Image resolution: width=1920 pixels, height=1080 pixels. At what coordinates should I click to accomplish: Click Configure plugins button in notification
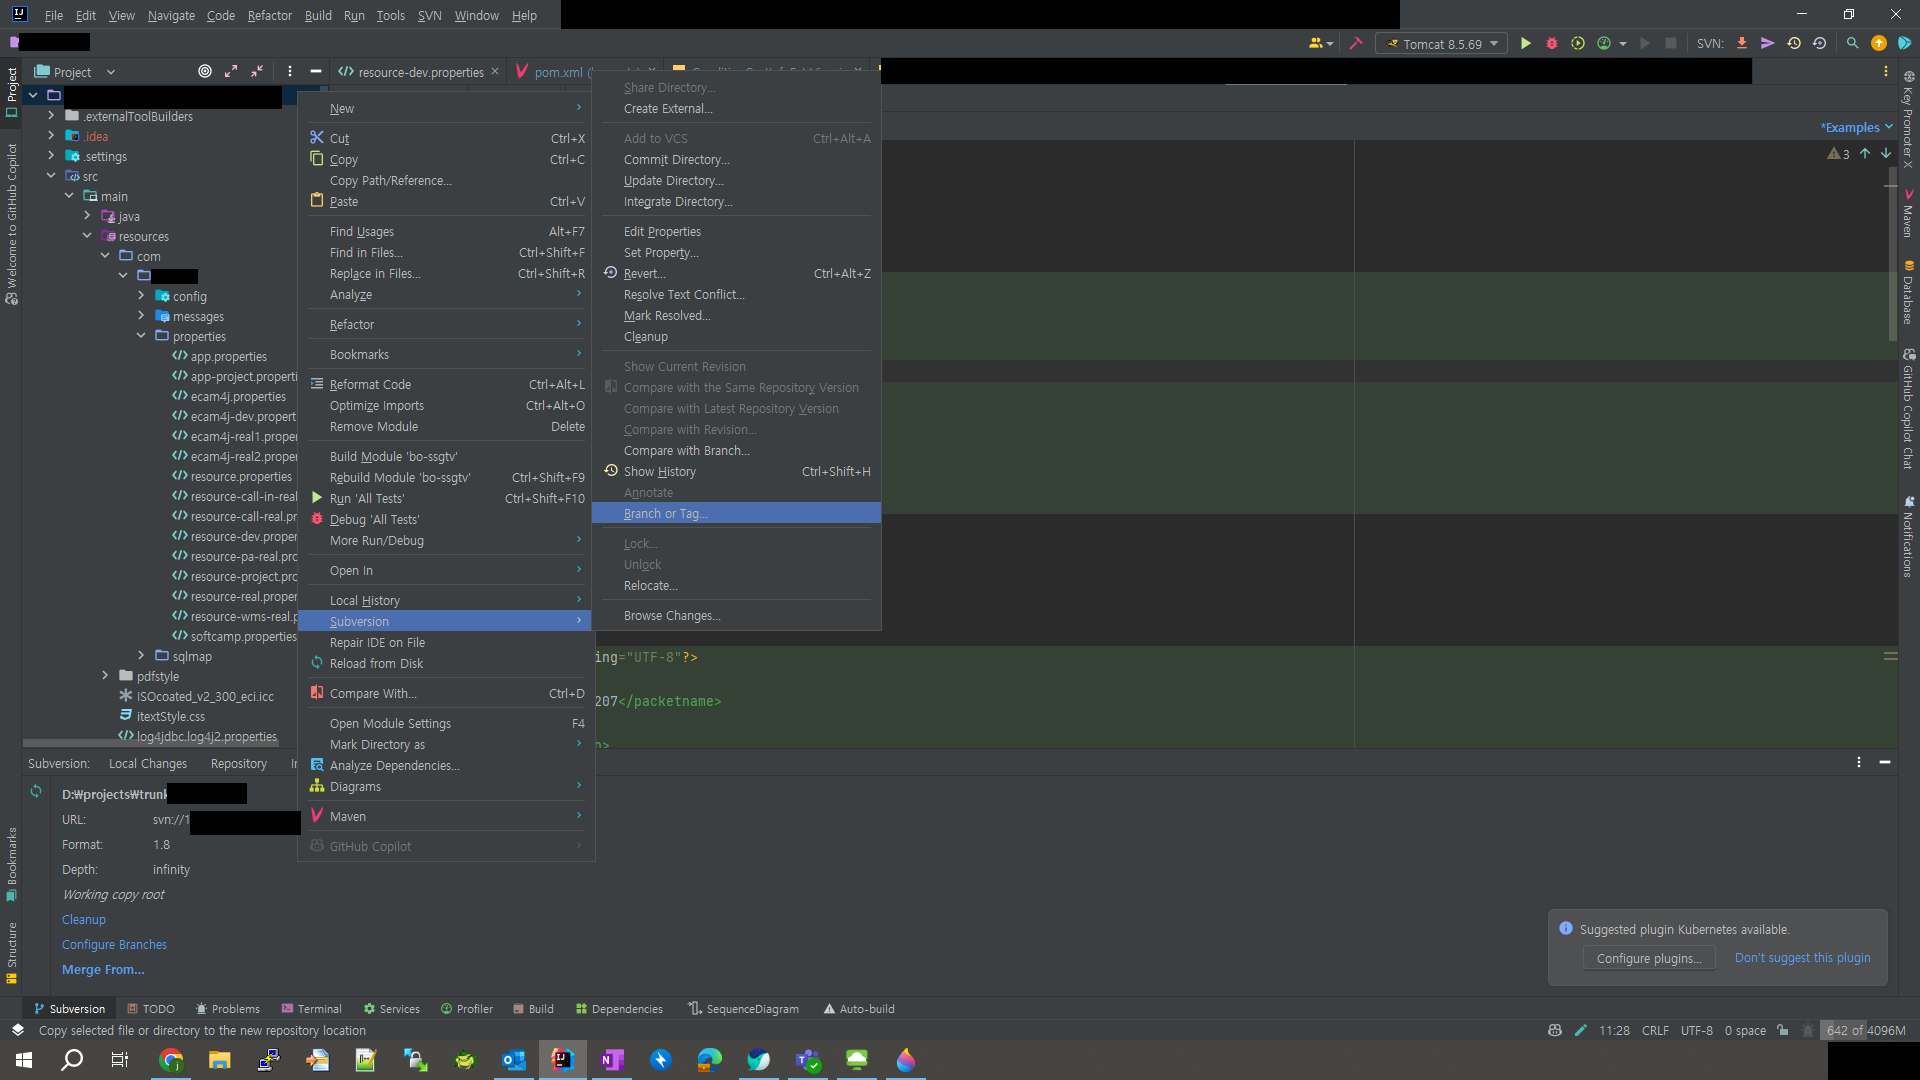pyautogui.click(x=1648, y=958)
